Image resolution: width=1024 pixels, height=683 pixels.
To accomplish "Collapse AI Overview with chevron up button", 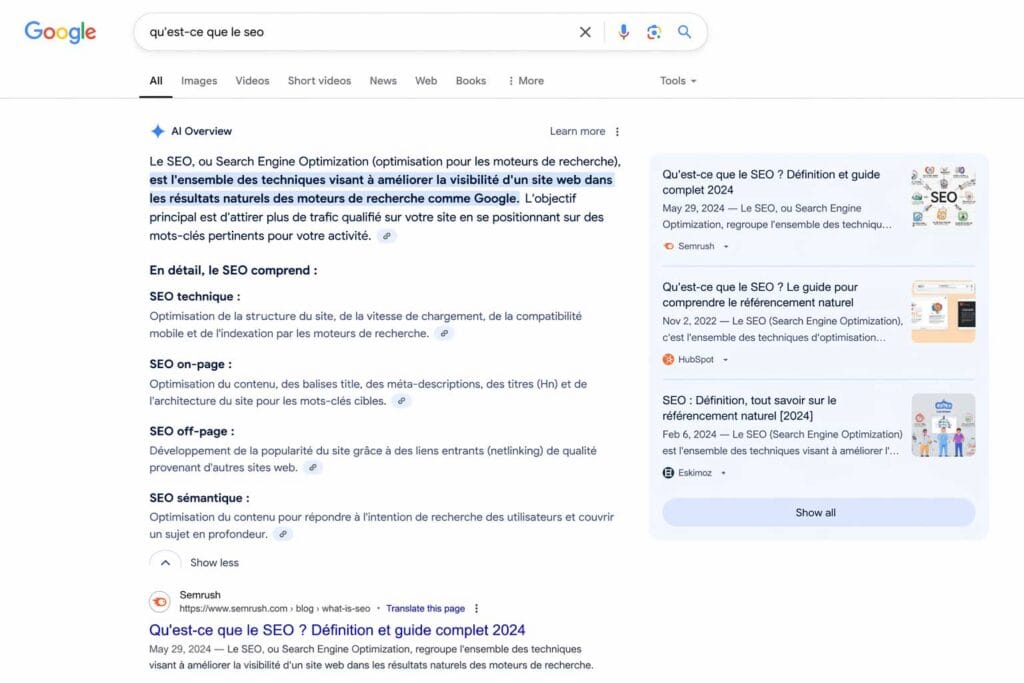I will pos(165,562).
